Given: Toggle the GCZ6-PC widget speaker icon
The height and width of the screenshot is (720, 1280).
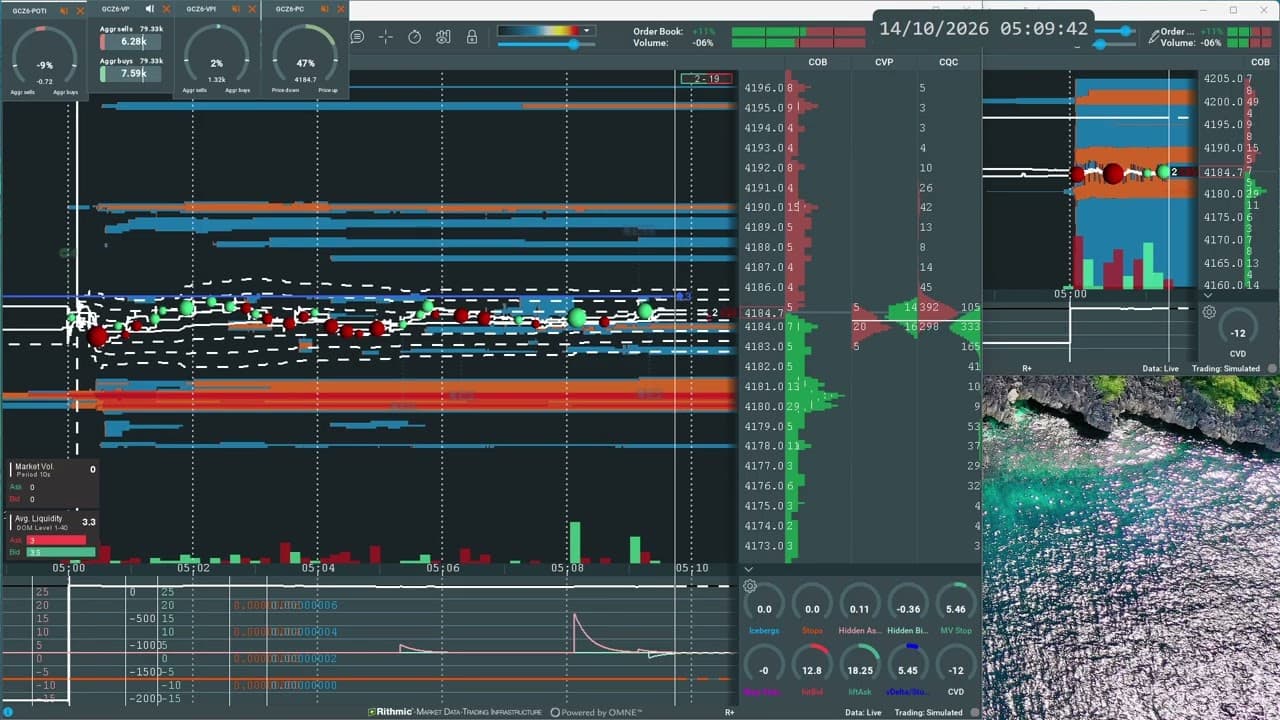Looking at the screenshot, I should 324,9.
